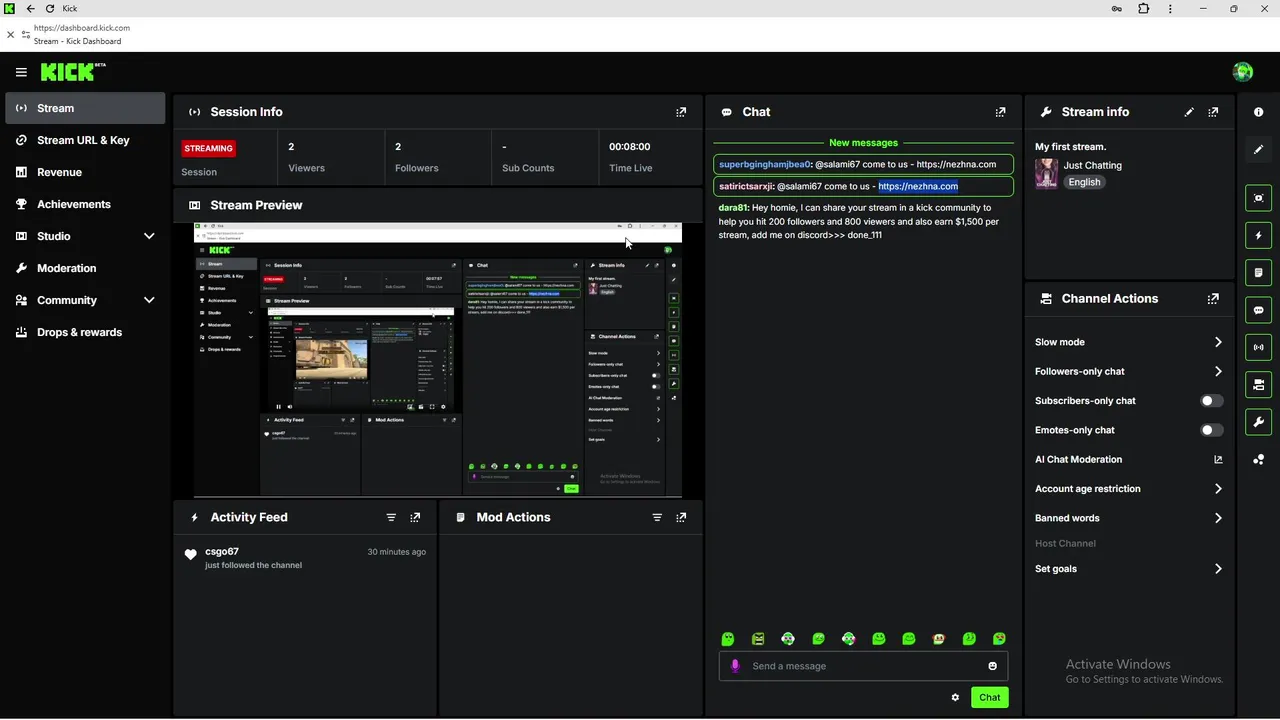Pop out the Activity Feed panel
The width and height of the screenshot is (1280, 720).
click(x=415, y=517)
